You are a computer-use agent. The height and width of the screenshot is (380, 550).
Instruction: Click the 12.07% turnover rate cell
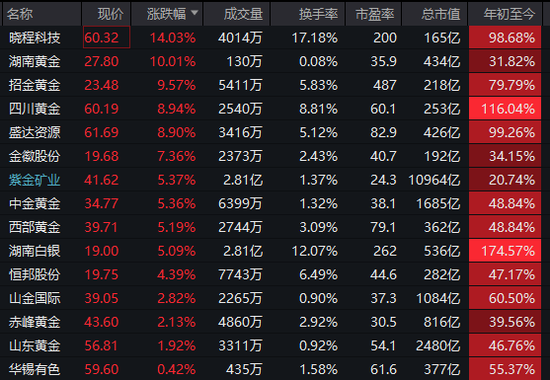tap(315, 251)
